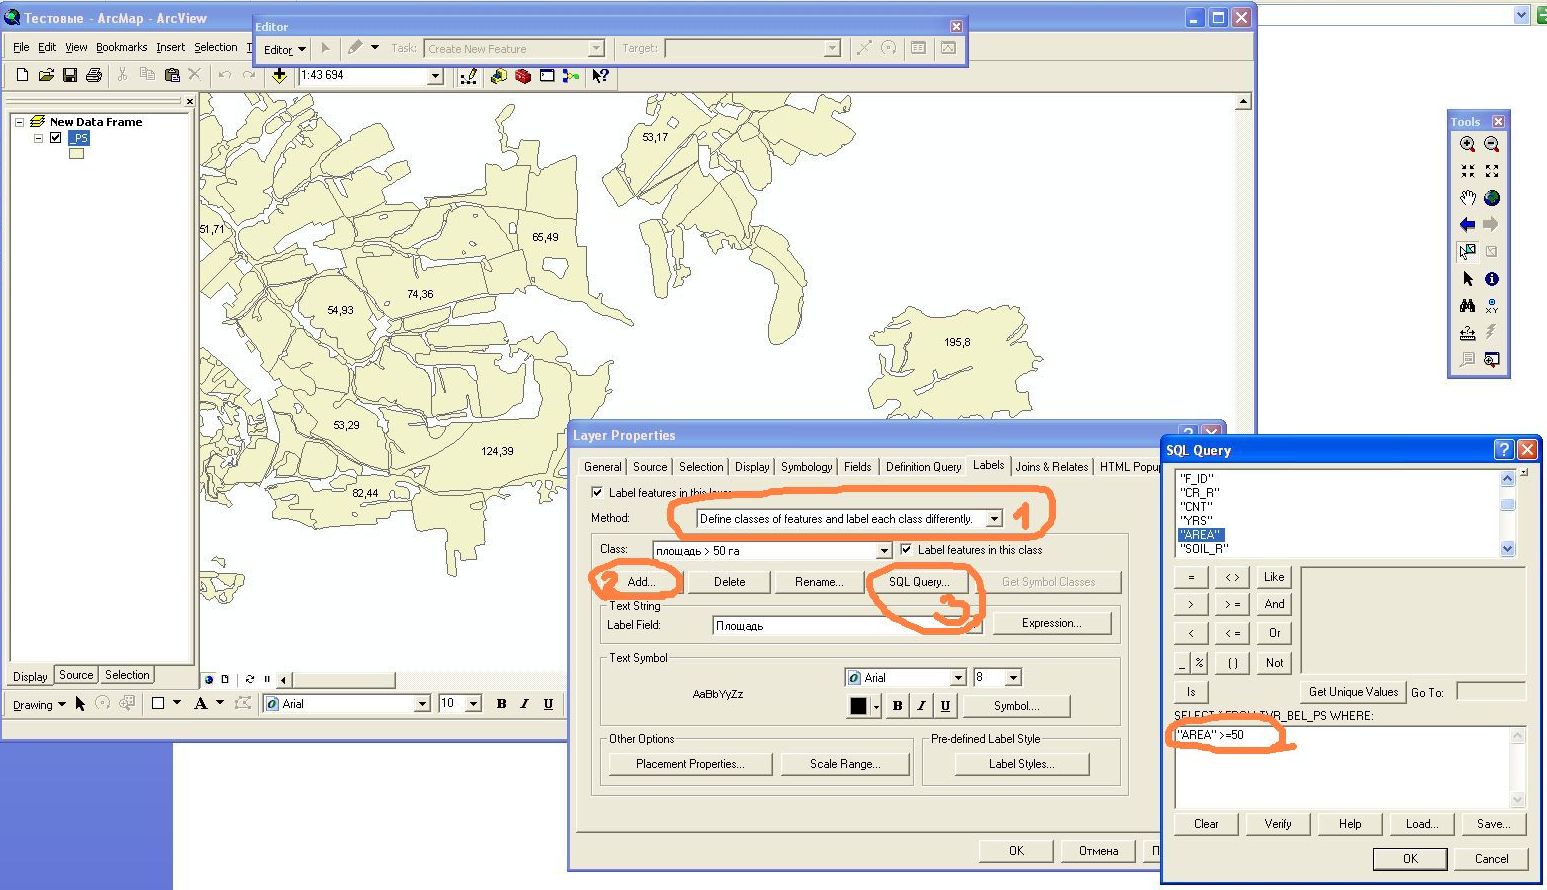Click Verify in SQL Query dialog

pos(1278,824)
